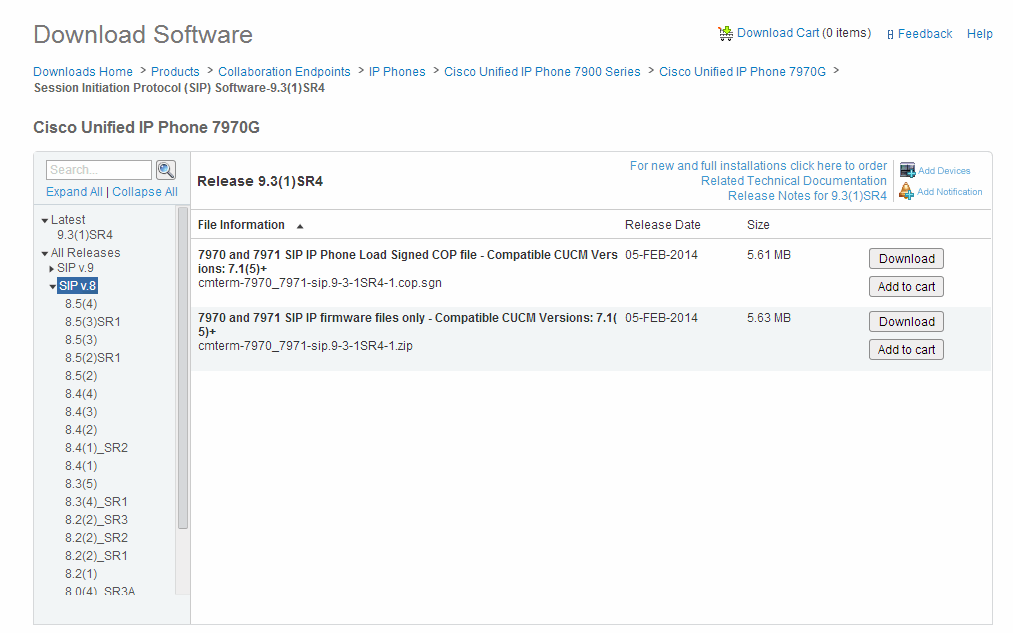
Task: Select release 9.3(1)SR4 under Latest
Action: [x=85, y=235]
